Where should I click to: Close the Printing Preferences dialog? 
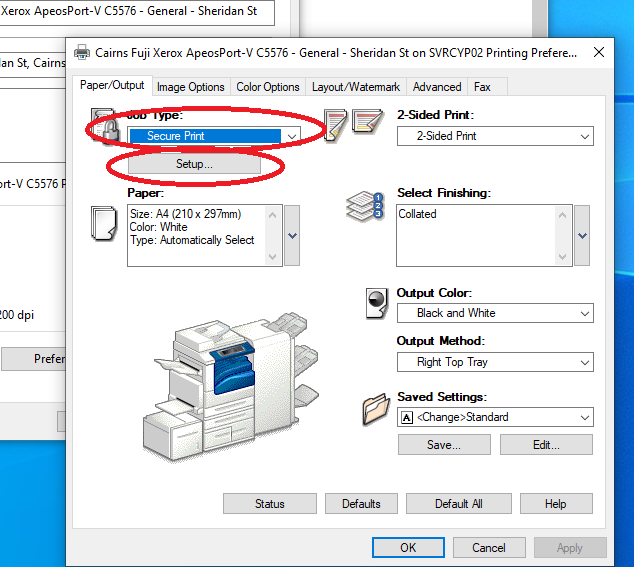(599, 52)
